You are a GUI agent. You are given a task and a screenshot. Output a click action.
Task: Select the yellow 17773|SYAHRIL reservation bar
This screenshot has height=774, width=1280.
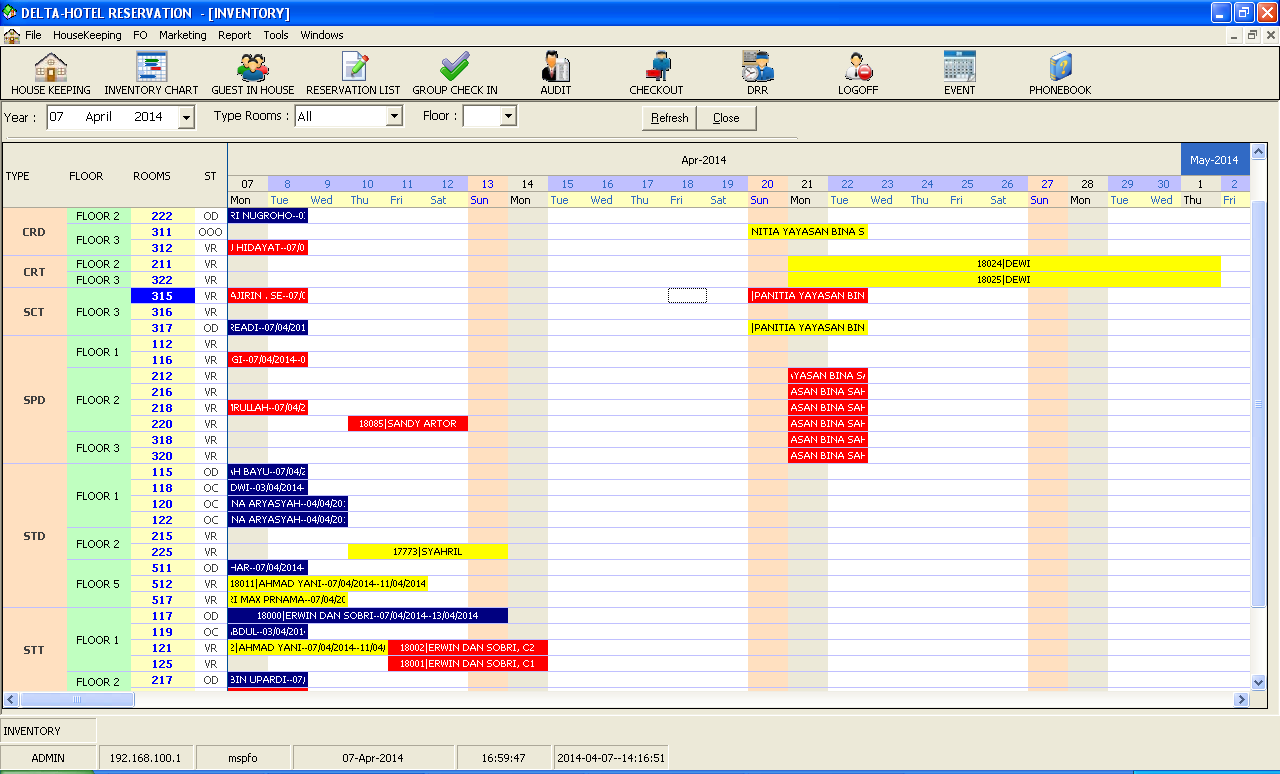click(x=427, y=552)
